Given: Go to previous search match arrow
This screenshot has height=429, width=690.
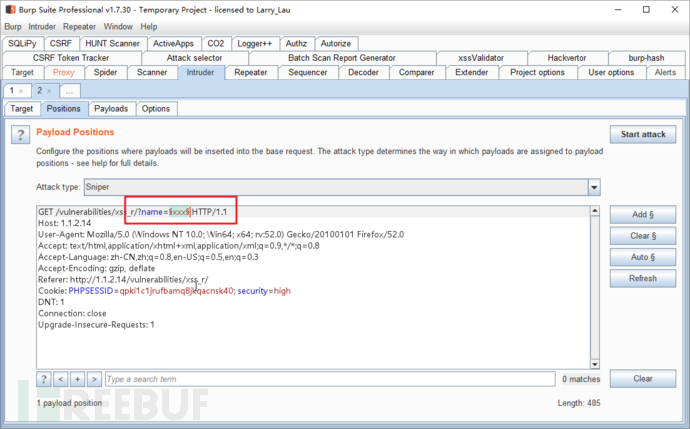Looking at the screenshot, I should click(61, 379).
